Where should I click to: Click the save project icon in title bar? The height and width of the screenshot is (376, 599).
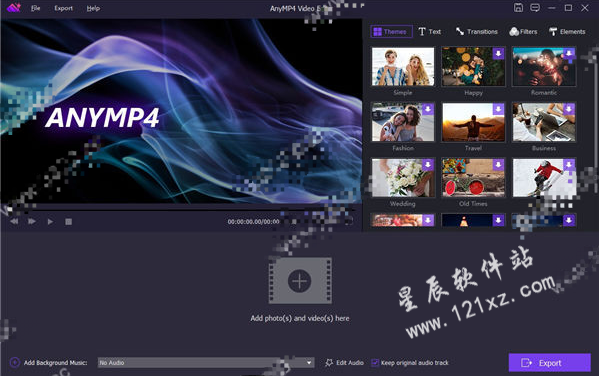[518, 8]
